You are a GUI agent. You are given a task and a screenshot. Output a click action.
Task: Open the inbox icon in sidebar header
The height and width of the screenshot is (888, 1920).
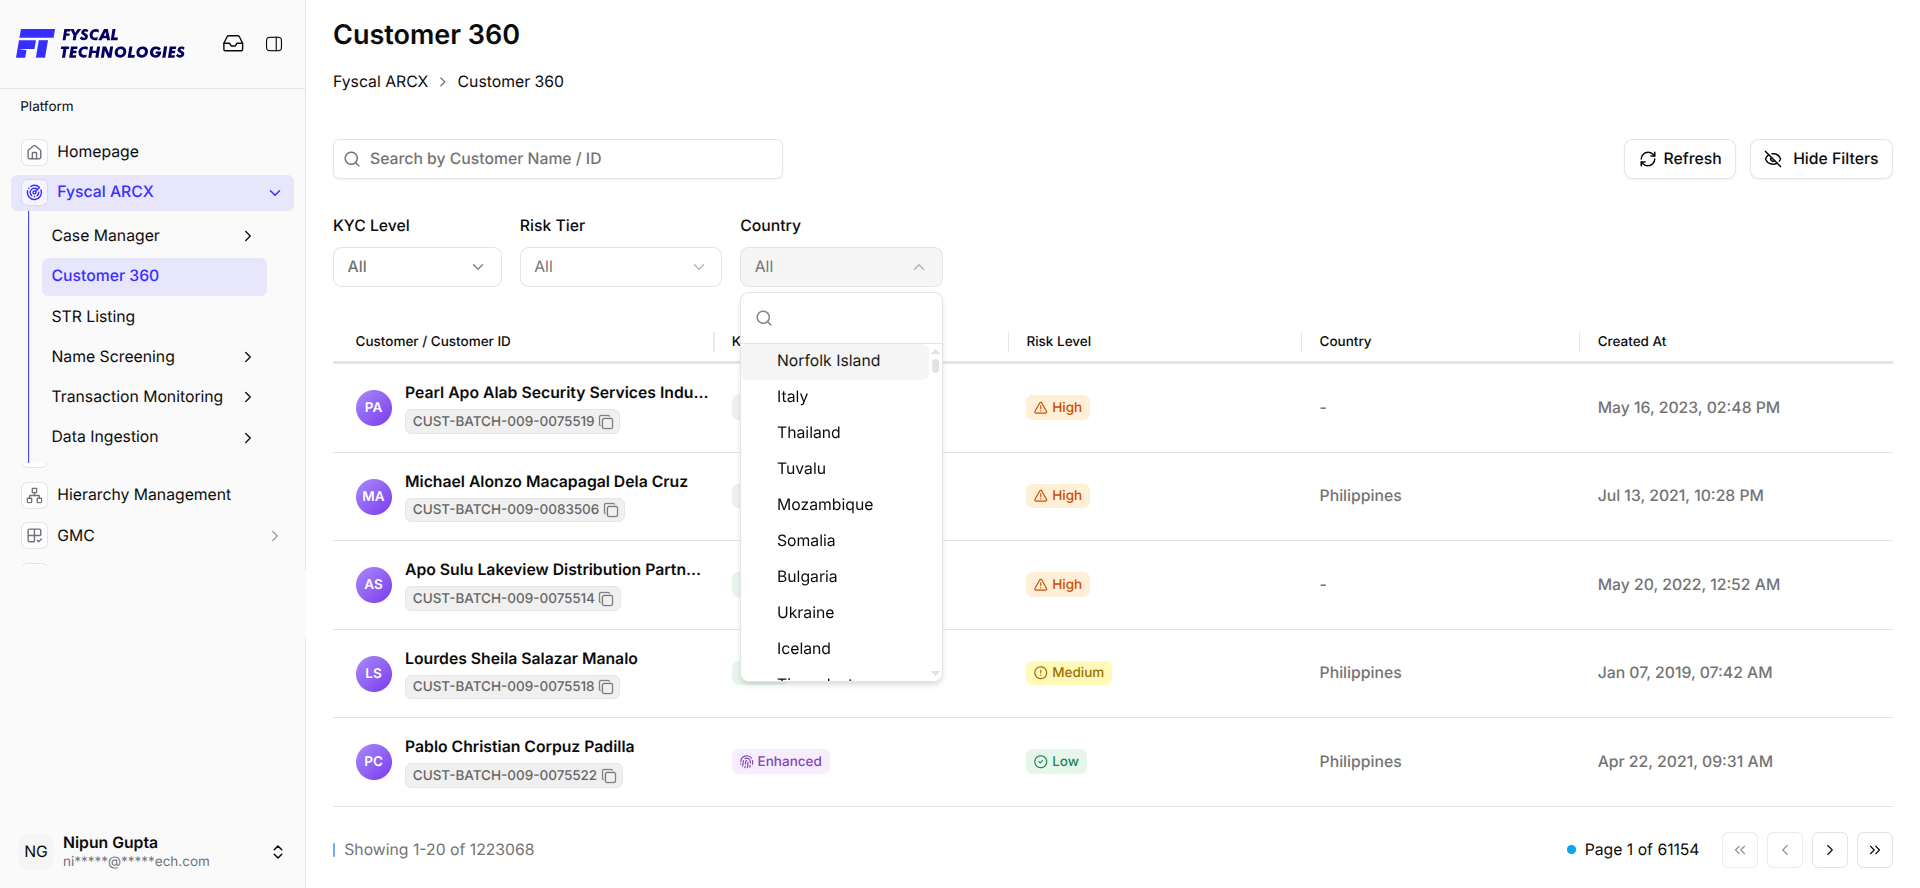tap(233, 44)
